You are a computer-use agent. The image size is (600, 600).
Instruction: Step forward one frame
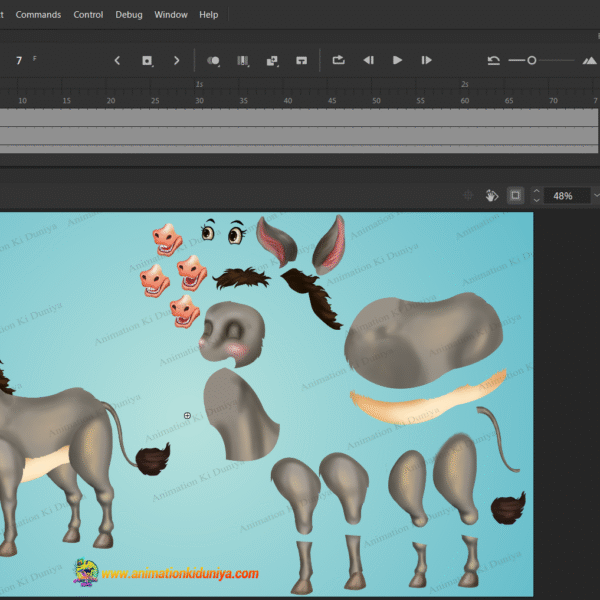[426, 60]
